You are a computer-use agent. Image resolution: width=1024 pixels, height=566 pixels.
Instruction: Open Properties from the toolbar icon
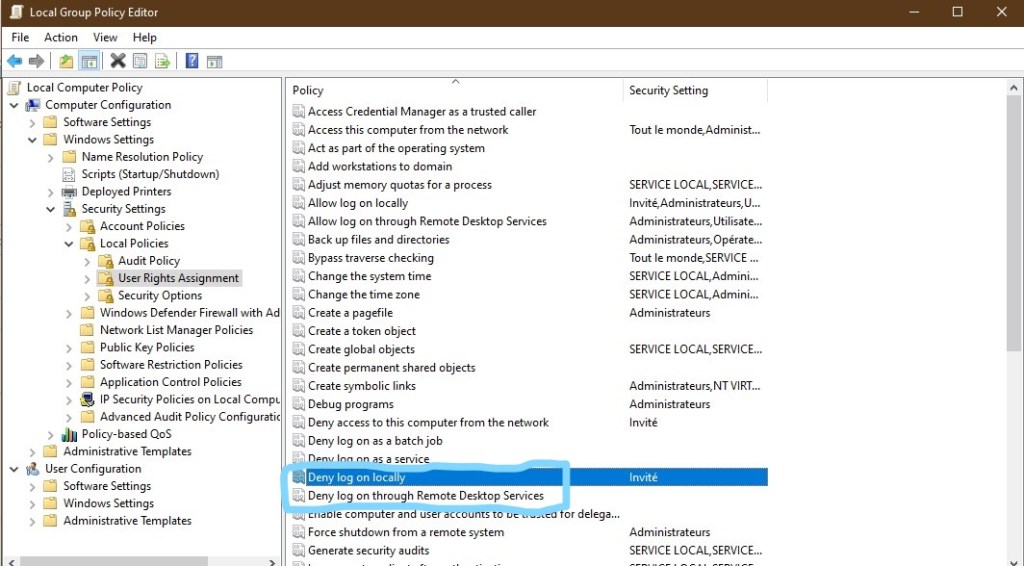coord(140,61)
